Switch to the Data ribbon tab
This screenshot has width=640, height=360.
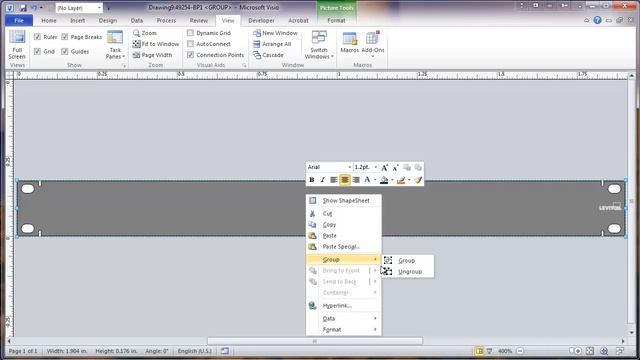(137, 20)
